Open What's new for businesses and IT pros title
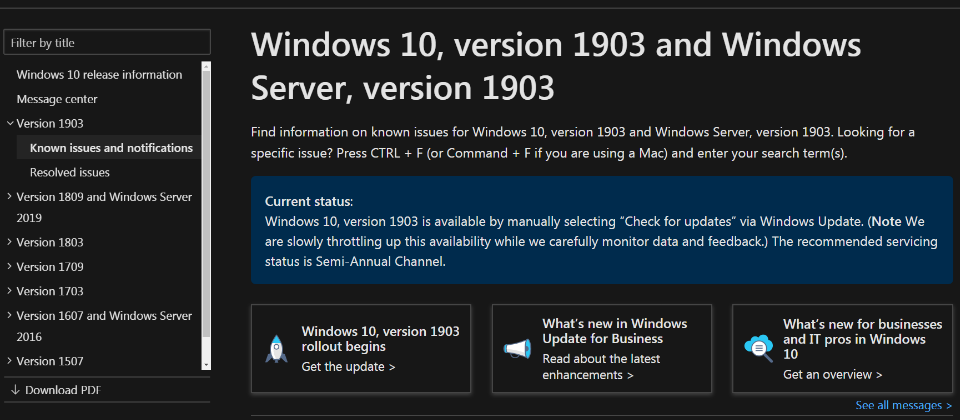 pyautogui.click(x=863, y=339)
